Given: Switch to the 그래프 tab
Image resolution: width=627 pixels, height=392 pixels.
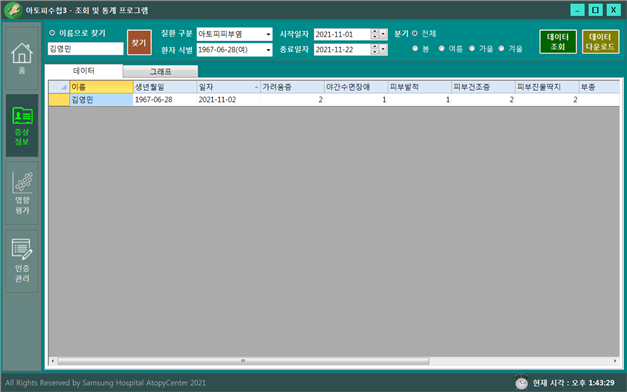Looking at the screenshot, I should point(160,72).
